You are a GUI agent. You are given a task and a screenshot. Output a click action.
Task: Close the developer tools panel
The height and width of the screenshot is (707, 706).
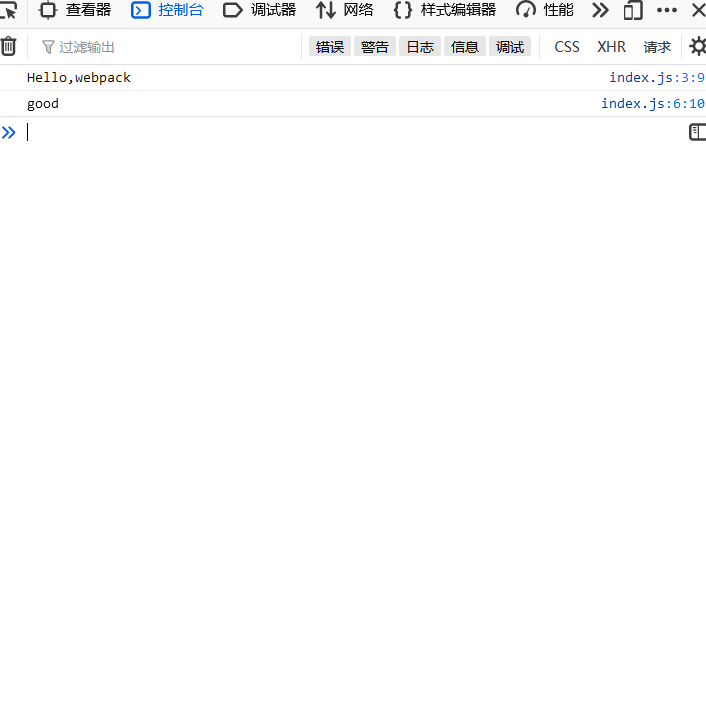pos(698,10)
